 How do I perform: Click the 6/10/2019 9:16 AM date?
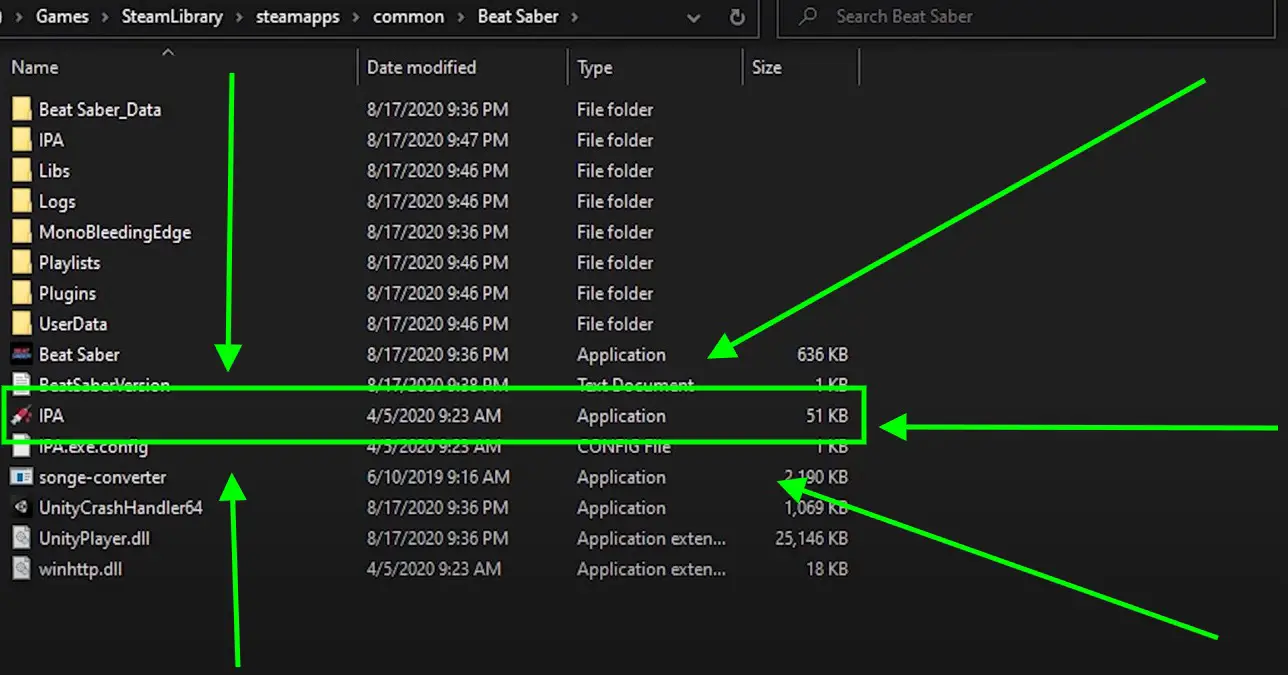(438, 477)
